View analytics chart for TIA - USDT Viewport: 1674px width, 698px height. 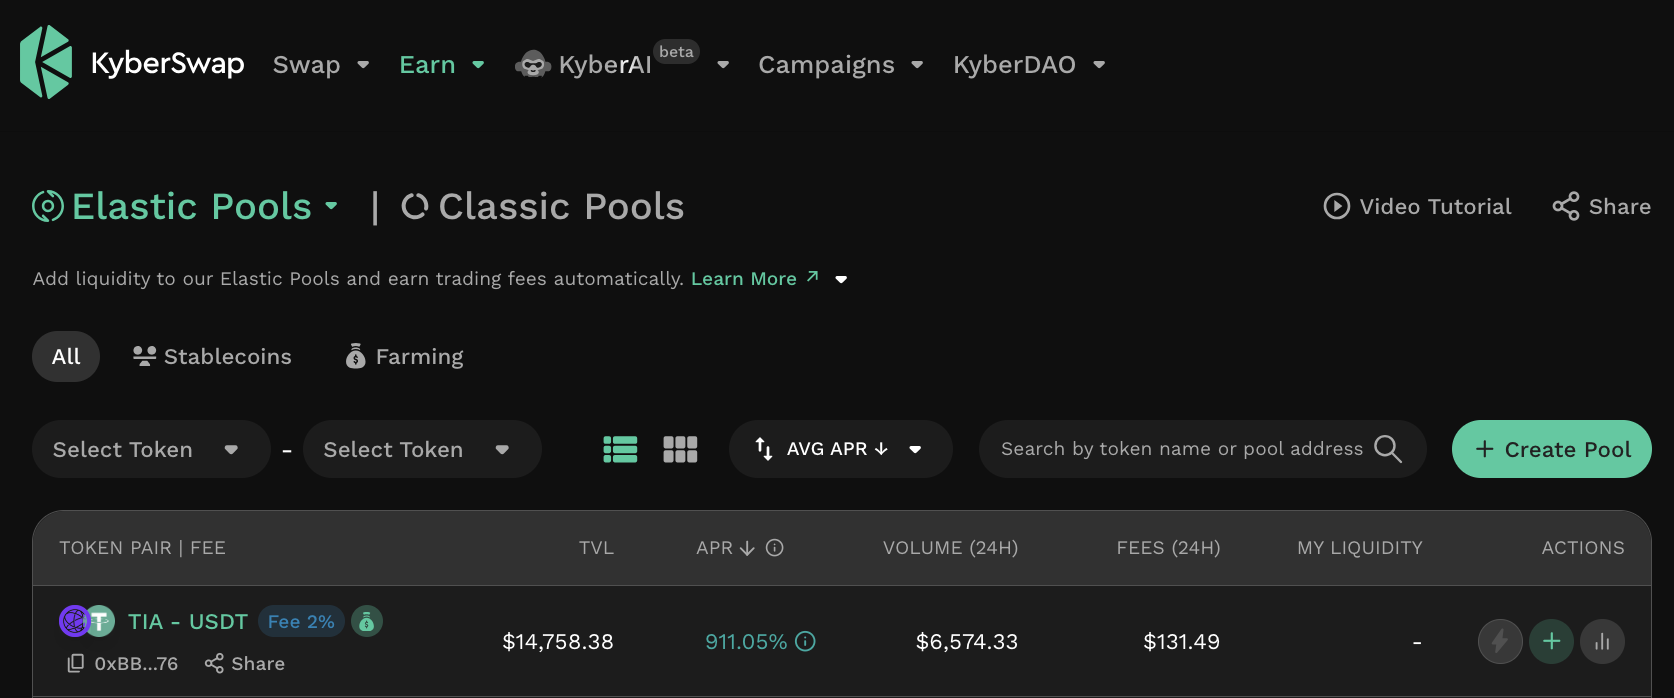click(1602, 642)
